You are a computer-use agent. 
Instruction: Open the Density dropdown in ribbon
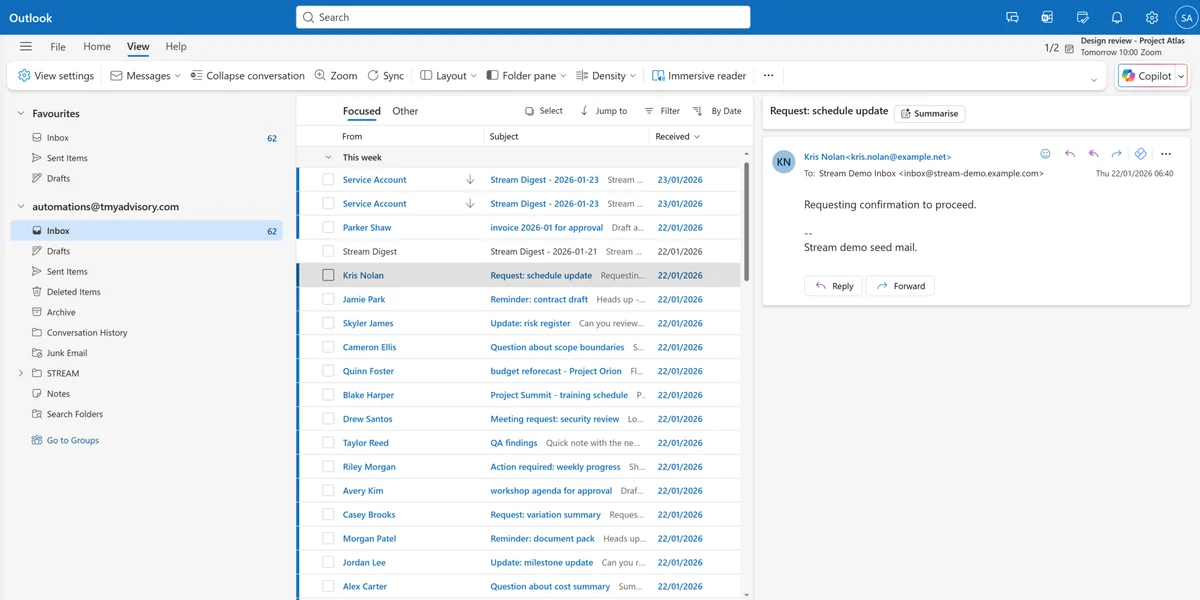pyautogui.click(x=608, y=75)
